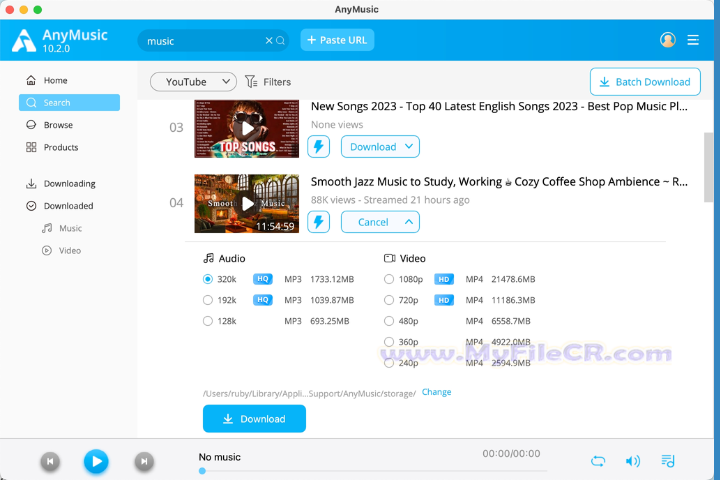Click lightning quick download for Smooth Jazz Music
The height and width of the screenshot is (480, 720).
319,222
